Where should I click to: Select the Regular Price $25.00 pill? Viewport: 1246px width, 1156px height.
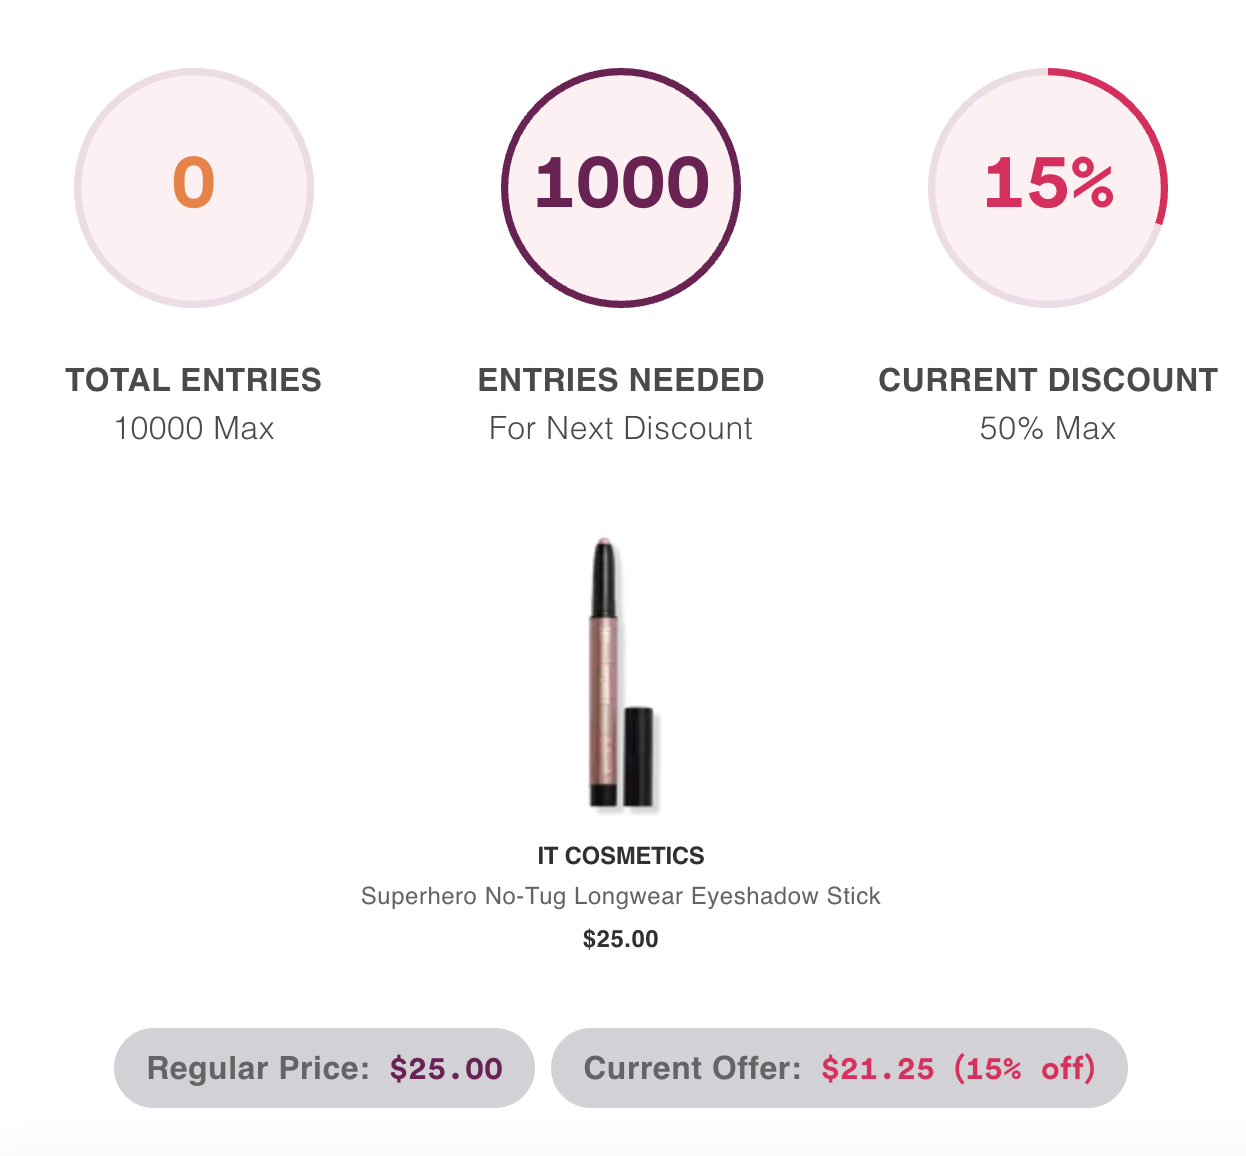[x=324, y=1068]
